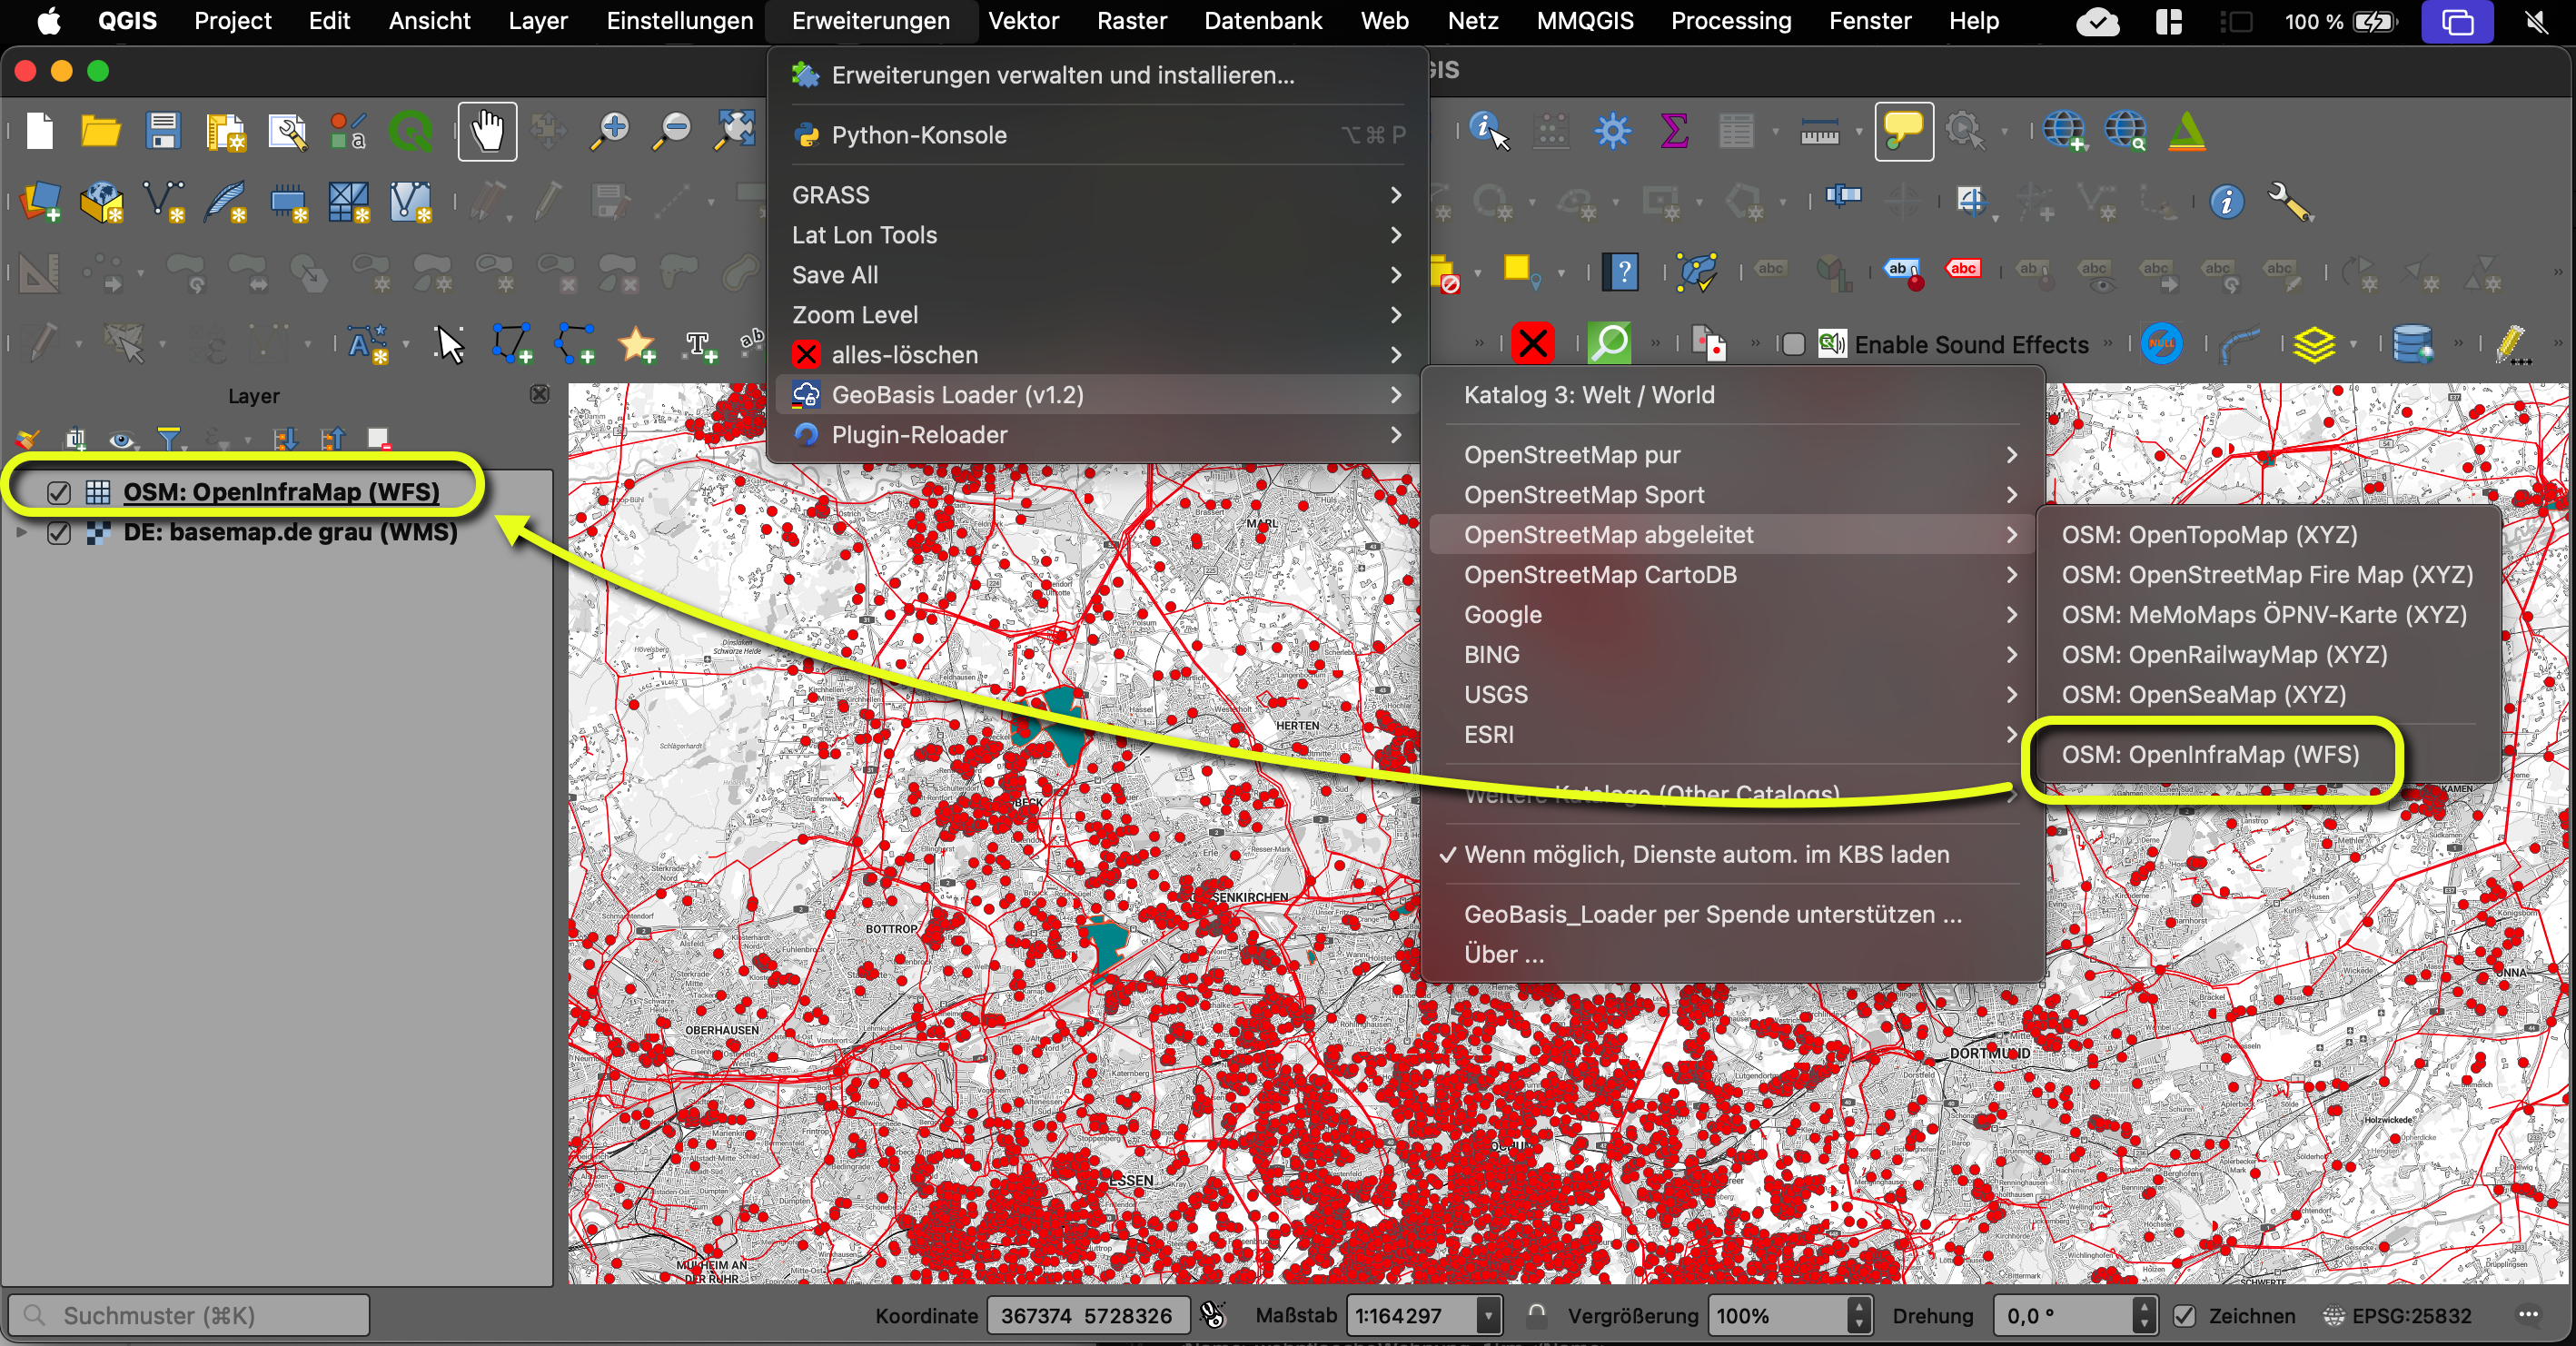2576x1346 pixels.
Task: Click the Vergrößerung magnifier stepper
Action: click(1858, 1315)
